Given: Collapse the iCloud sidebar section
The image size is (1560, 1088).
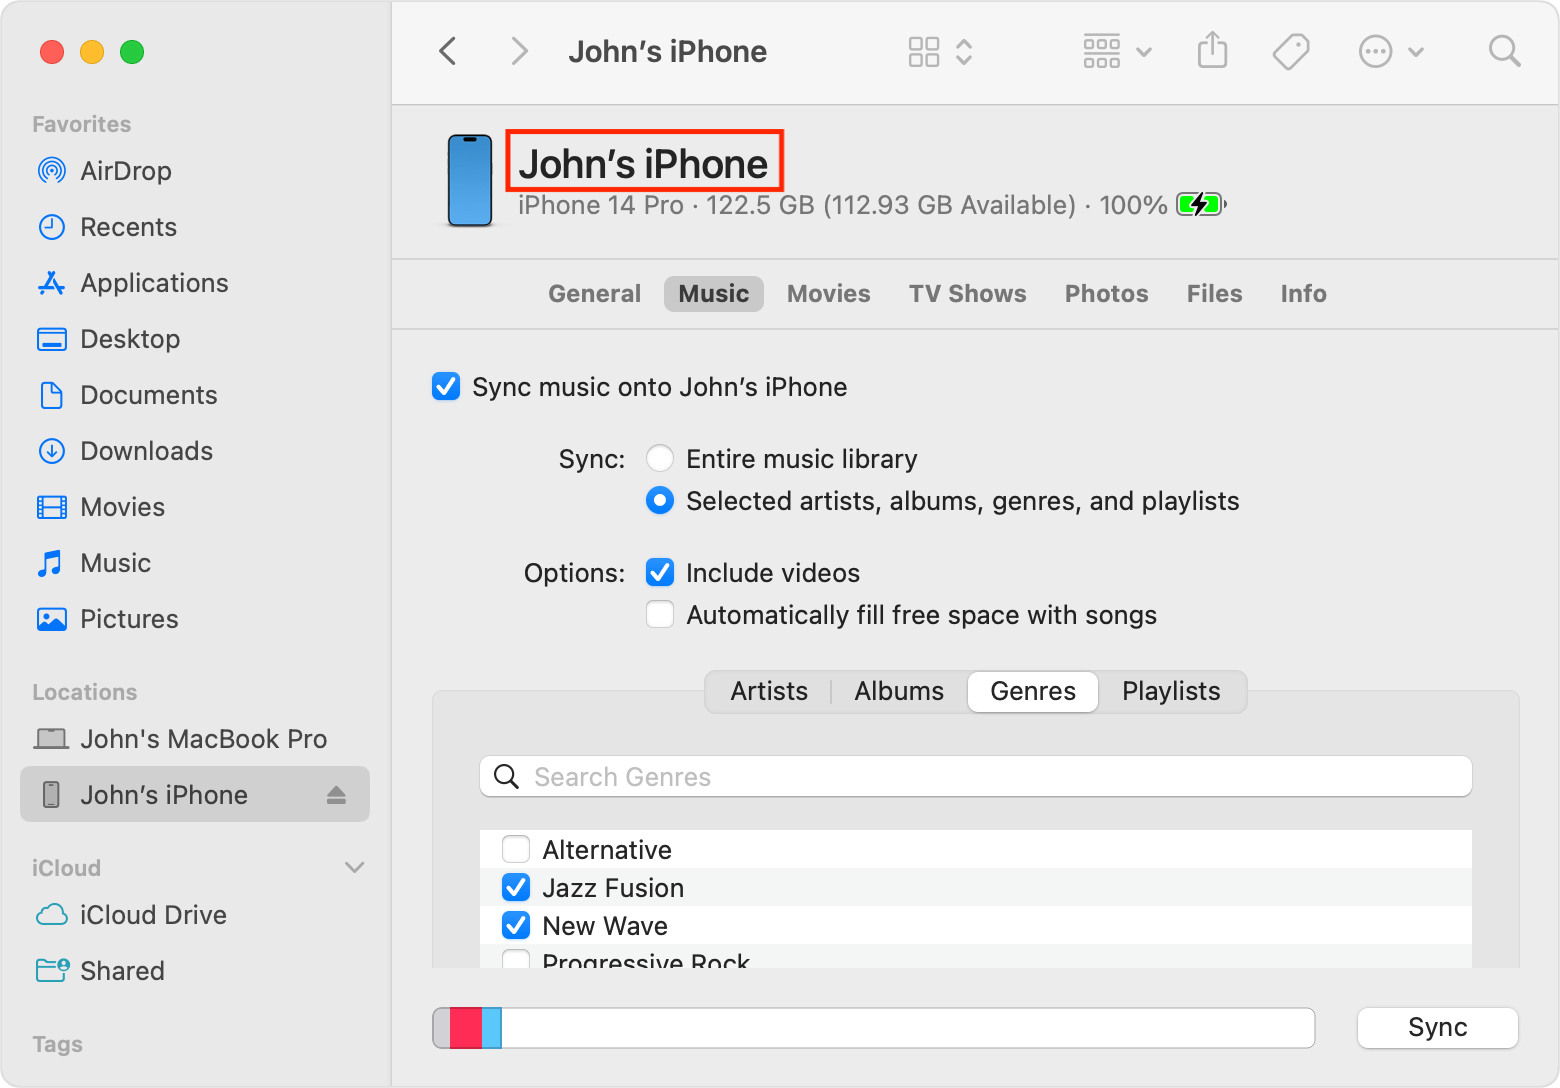Looking at the screenshot, I should click(354, 867).
